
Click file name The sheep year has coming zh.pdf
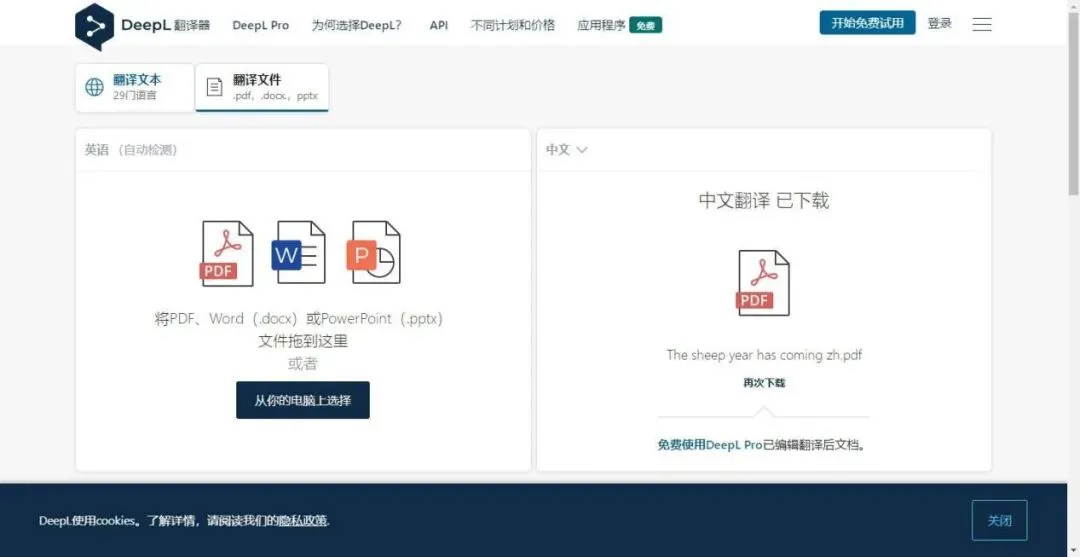tap(764, 355)
